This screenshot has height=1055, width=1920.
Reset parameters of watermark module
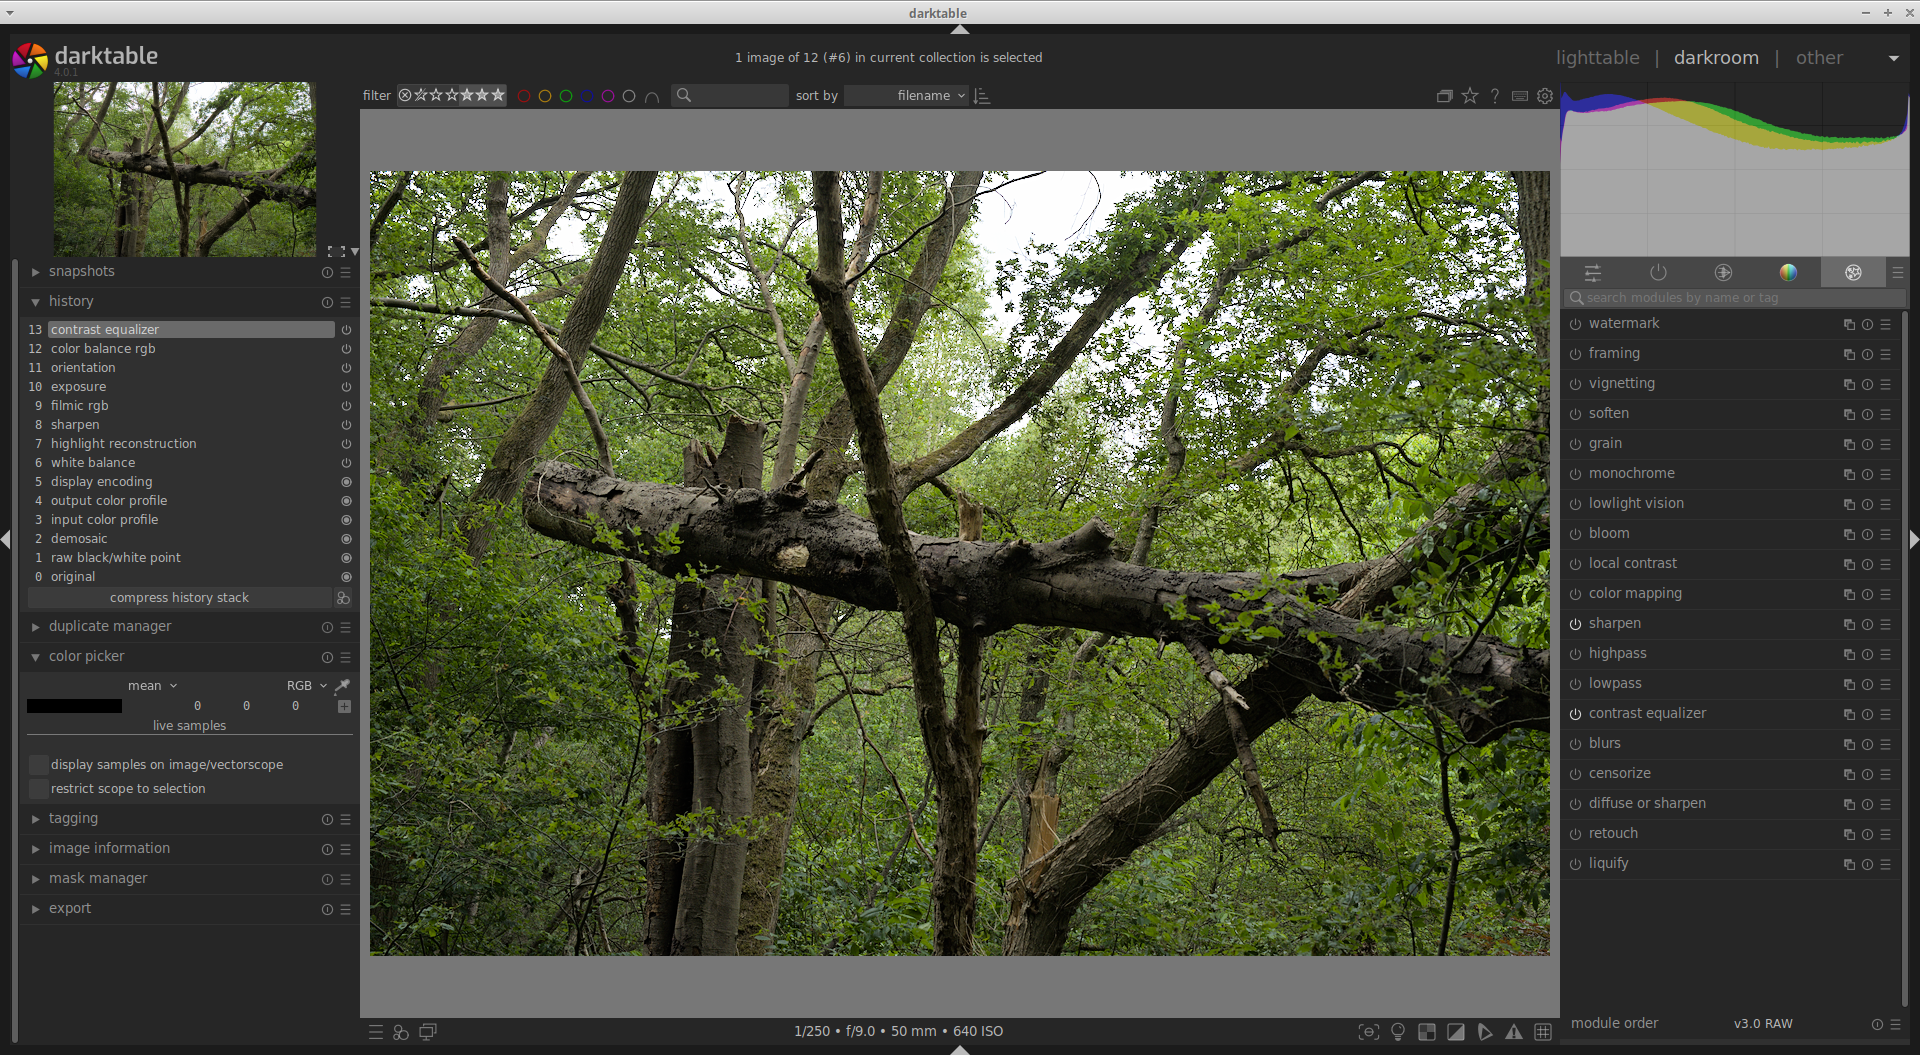point(1867,324)
